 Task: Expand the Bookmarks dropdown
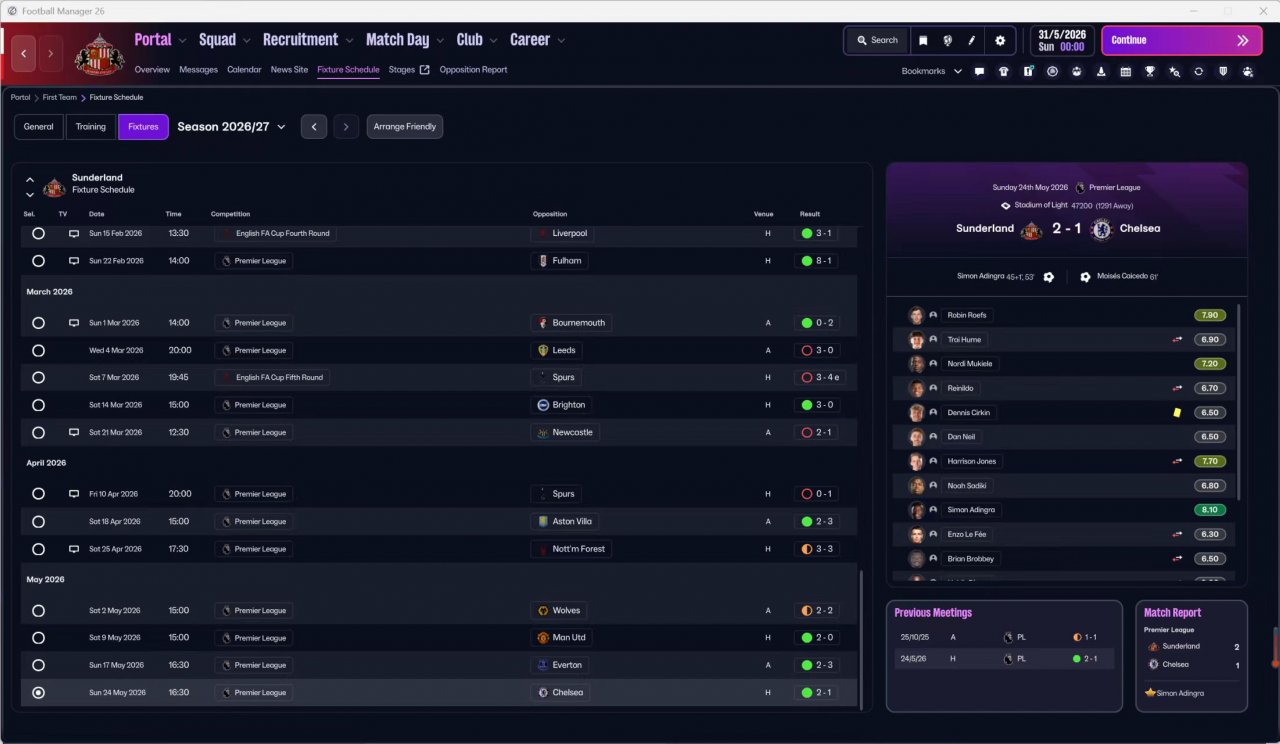point(932,71)
